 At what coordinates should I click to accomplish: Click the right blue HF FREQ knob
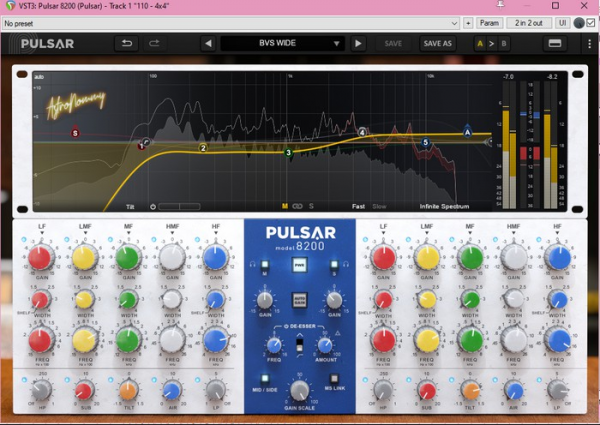[558, 340]
